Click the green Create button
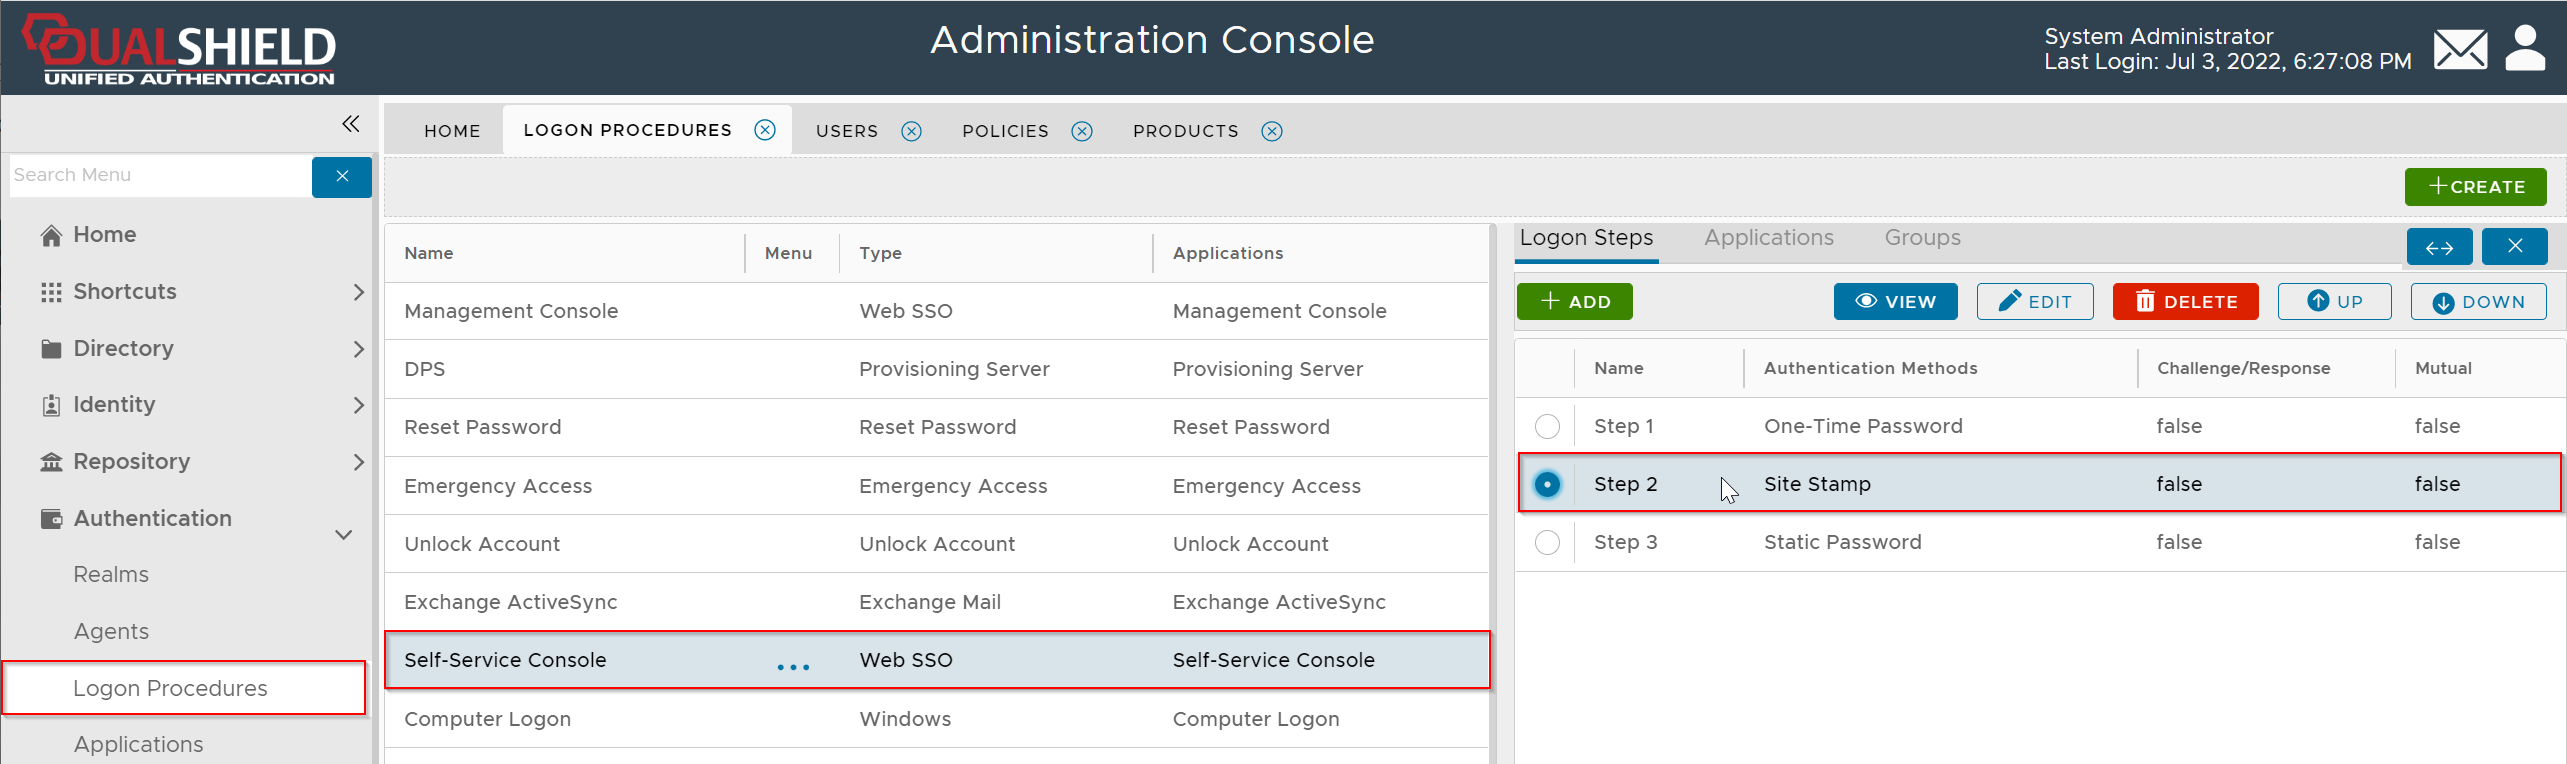 pos(2475,187)
